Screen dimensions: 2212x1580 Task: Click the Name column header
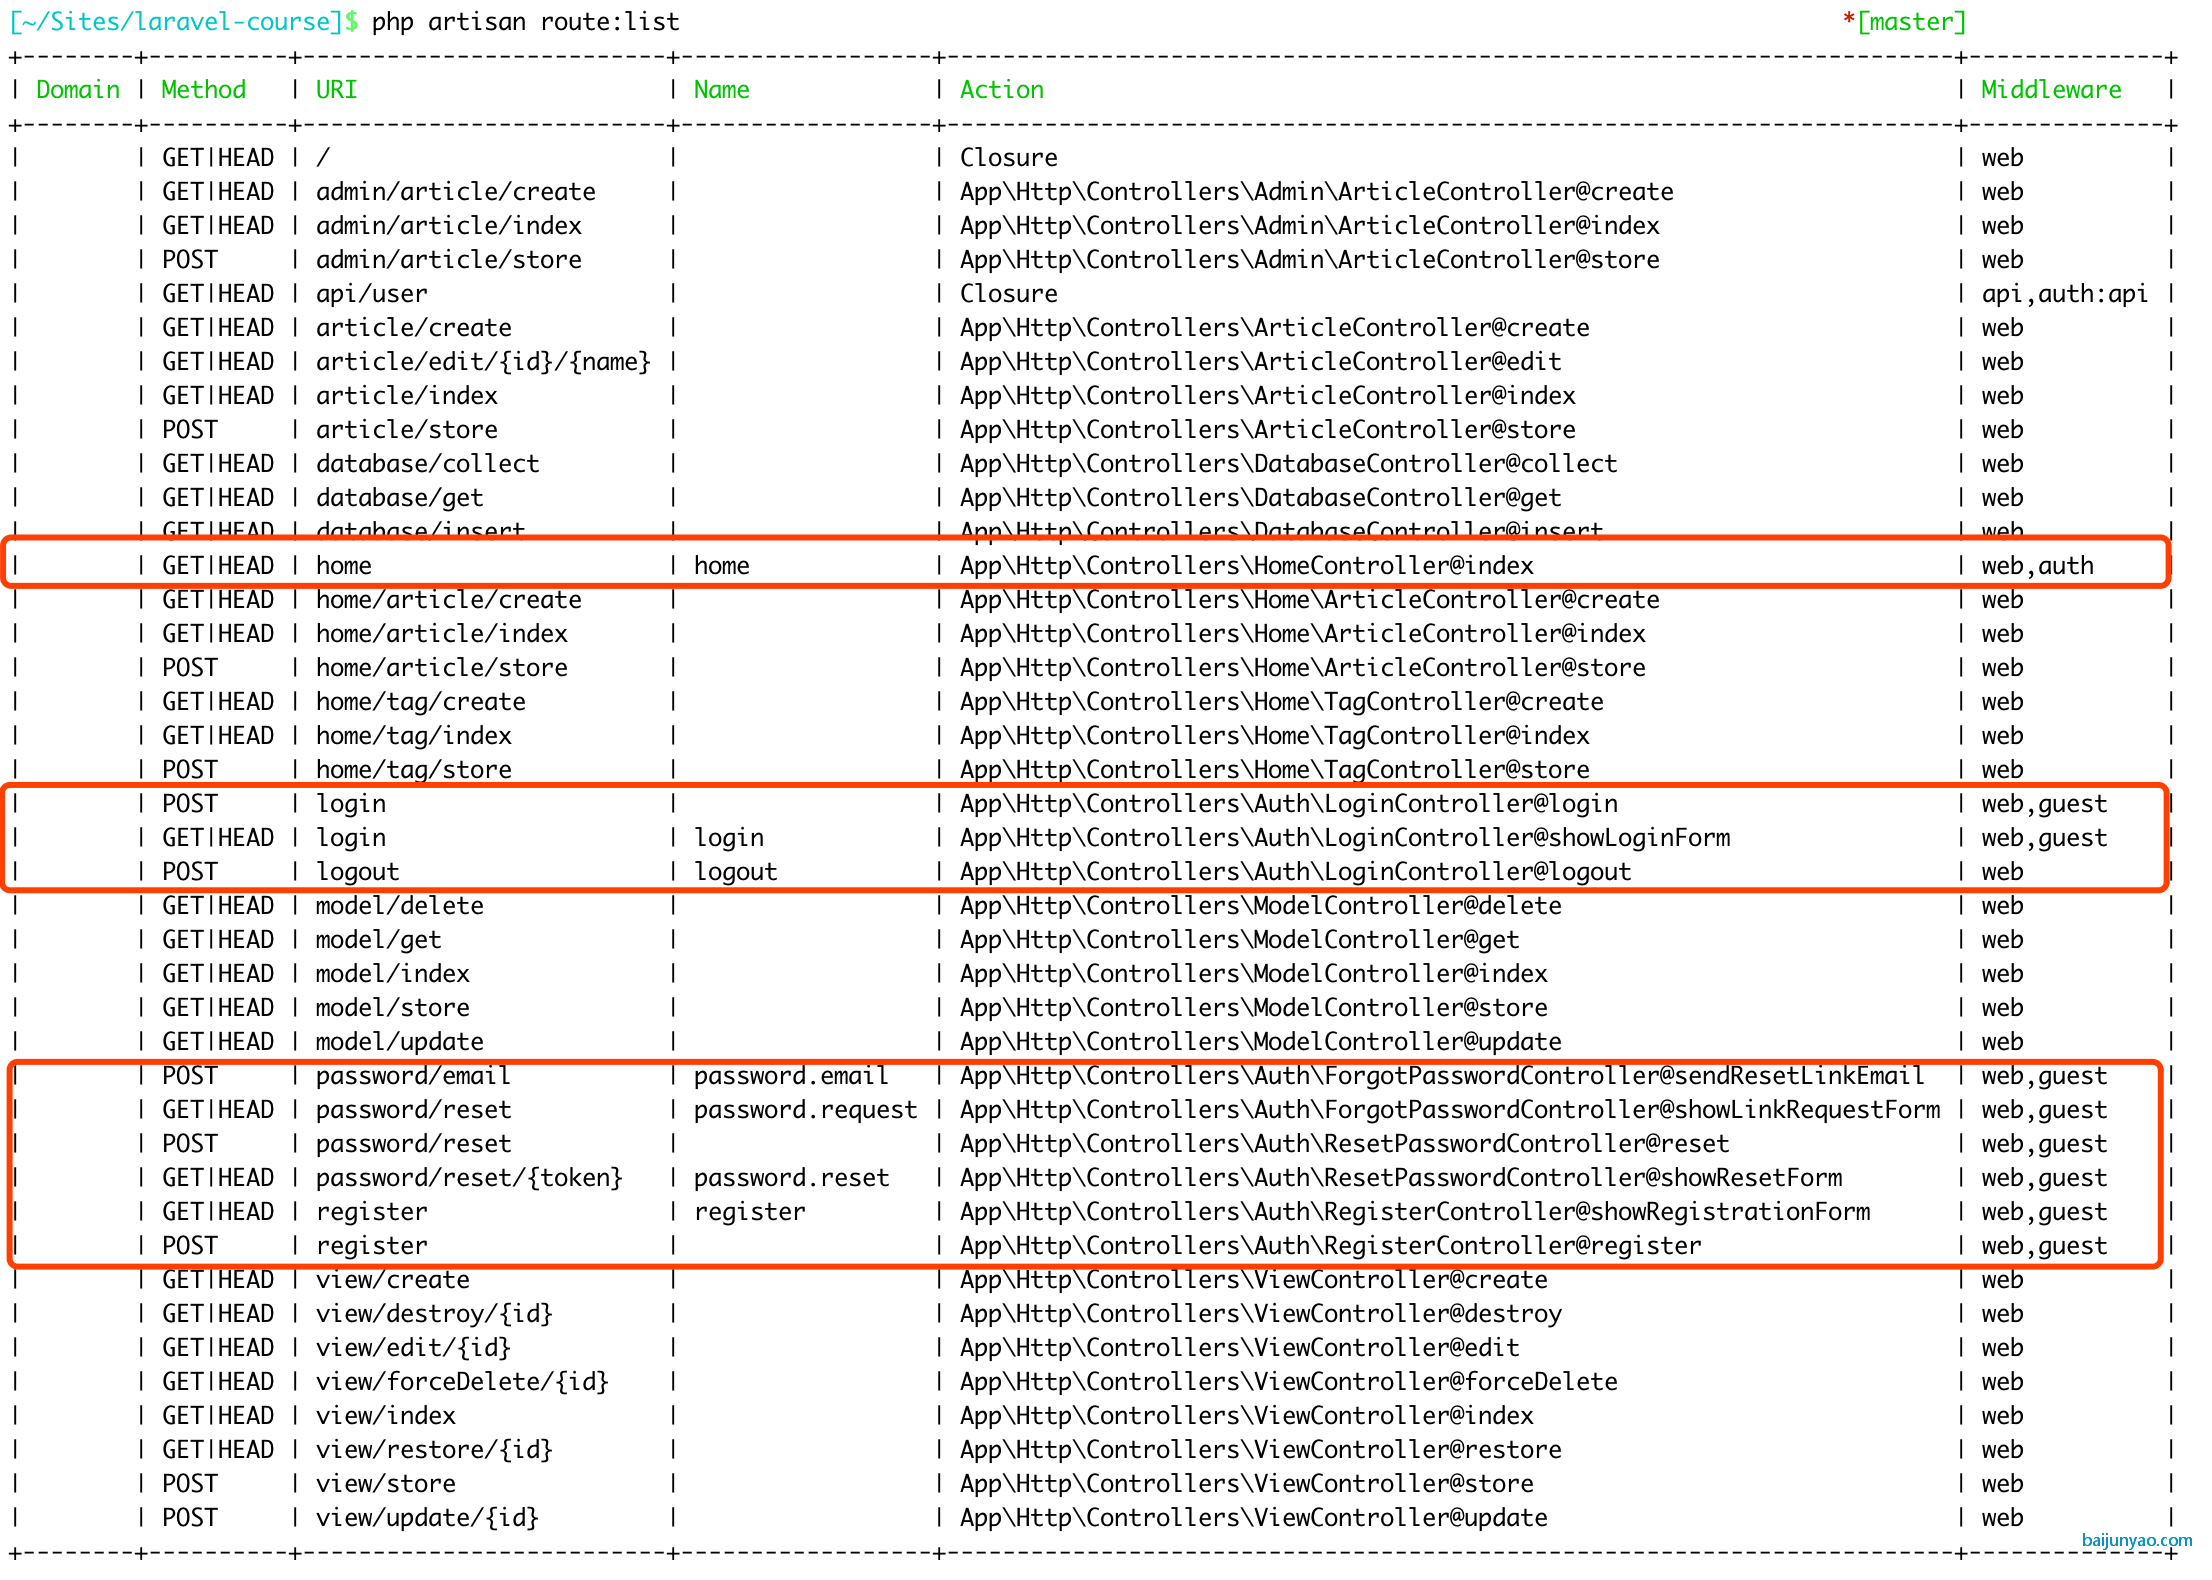tap(721, 90)
